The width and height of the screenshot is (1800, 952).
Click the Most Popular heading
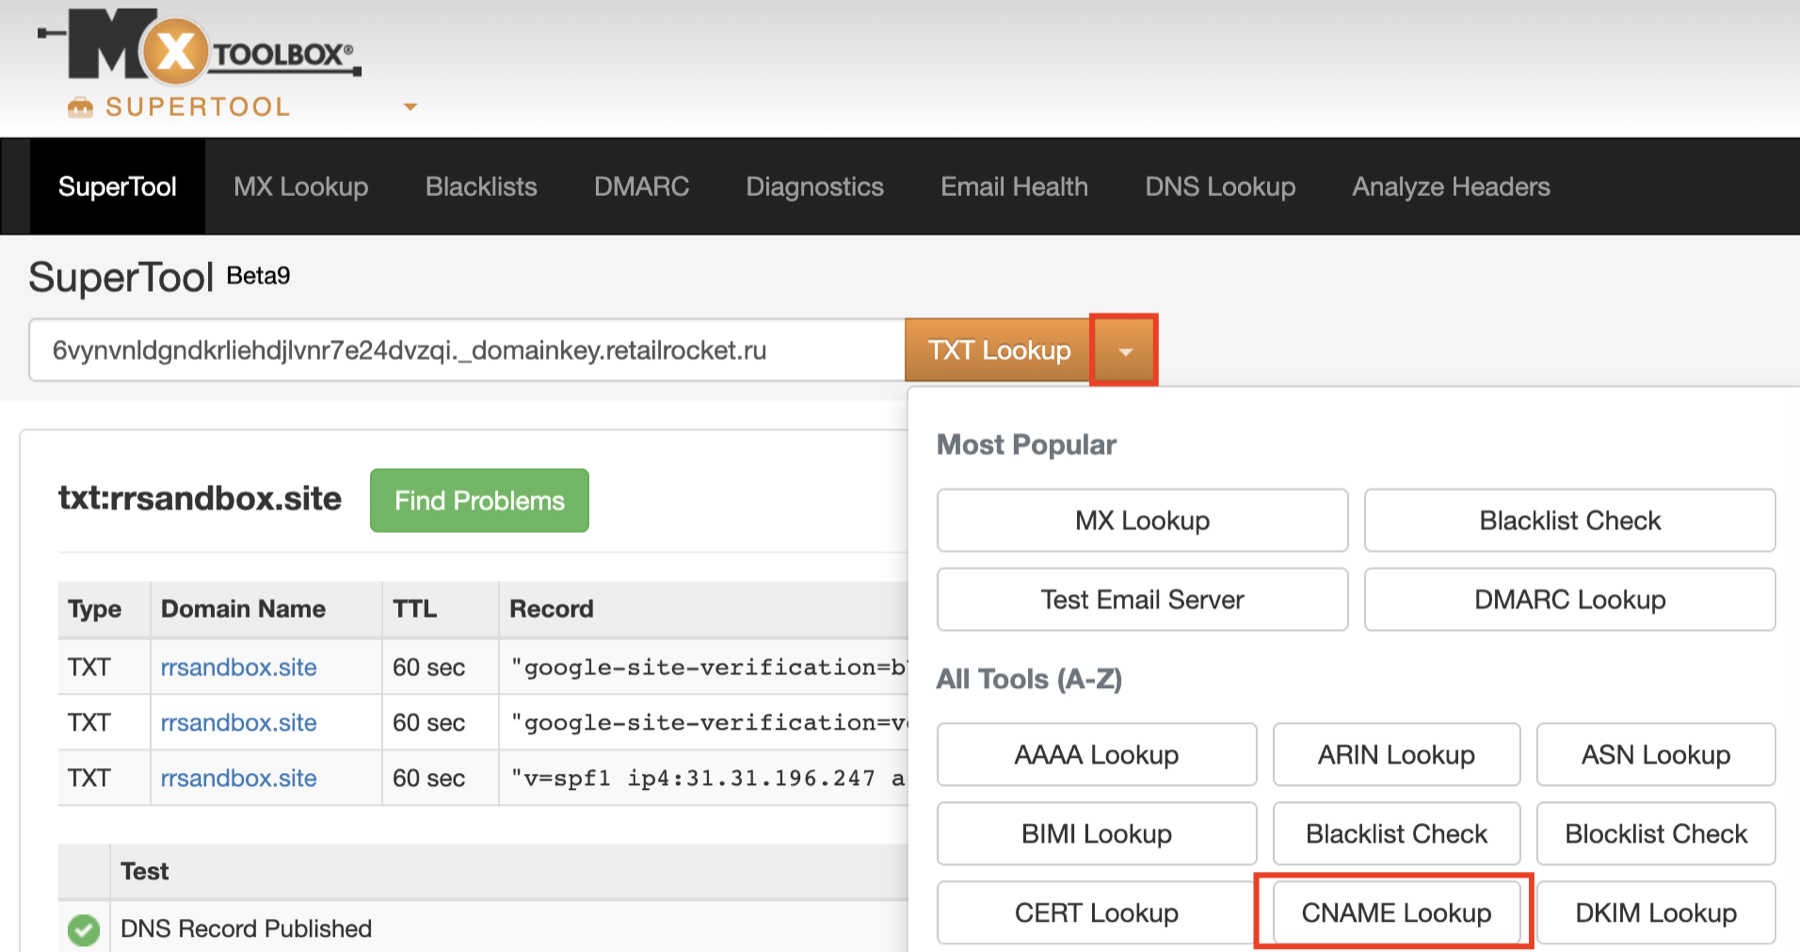click(1026, 444)
